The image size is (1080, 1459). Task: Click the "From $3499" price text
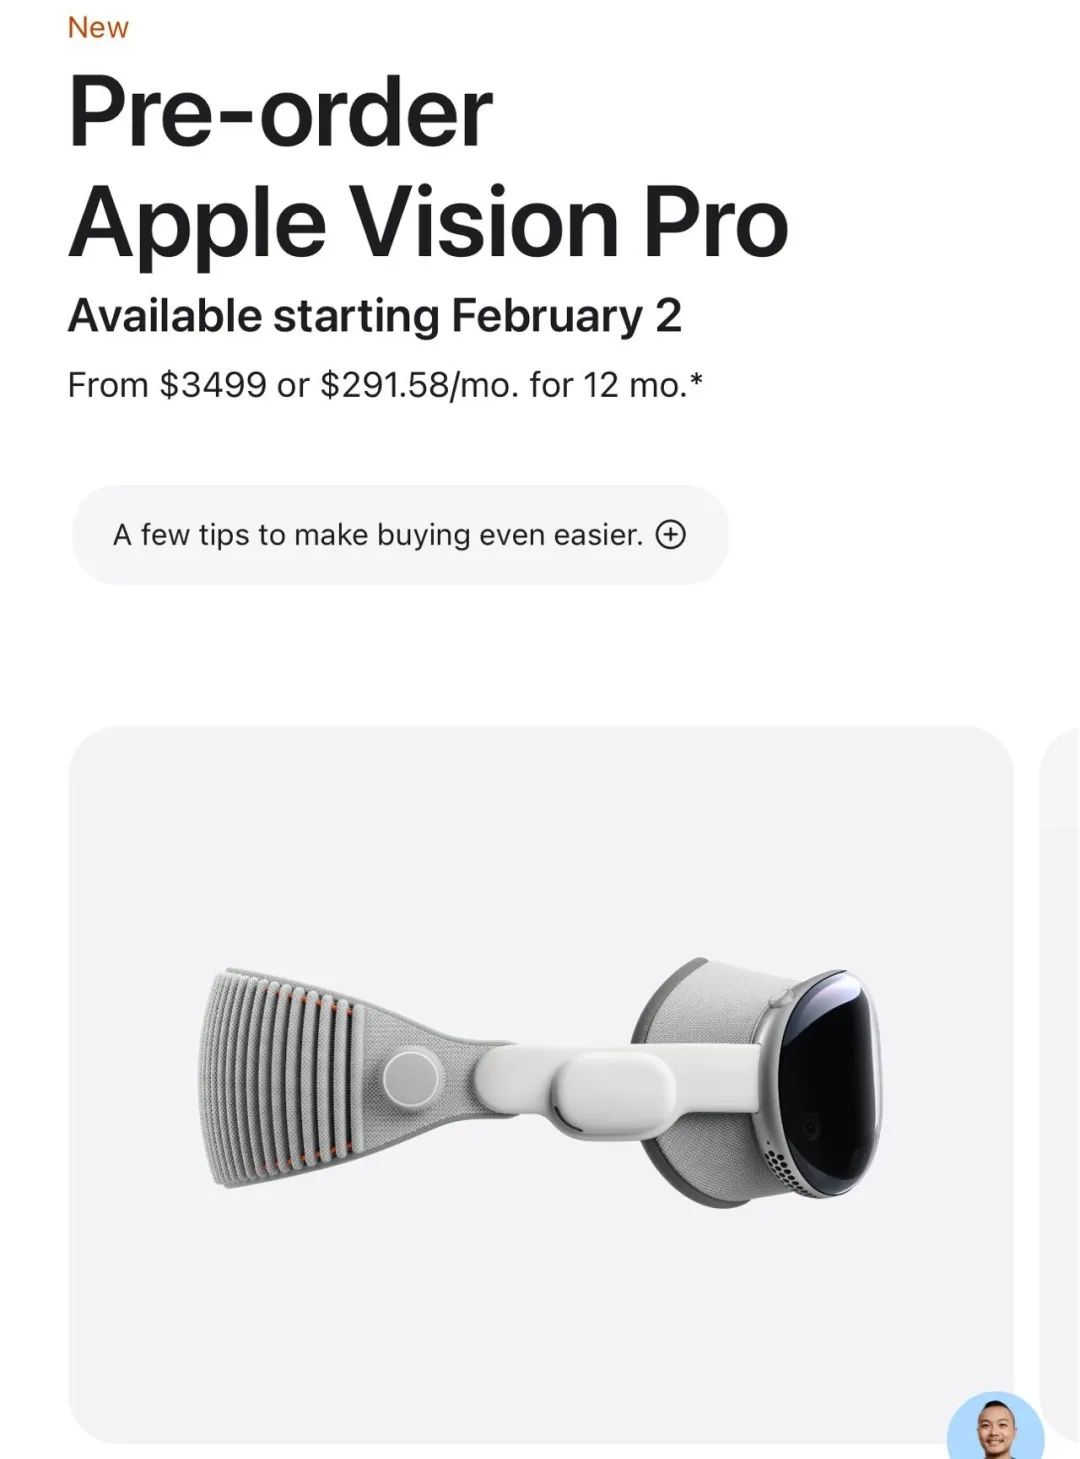(x=167, y=384)
